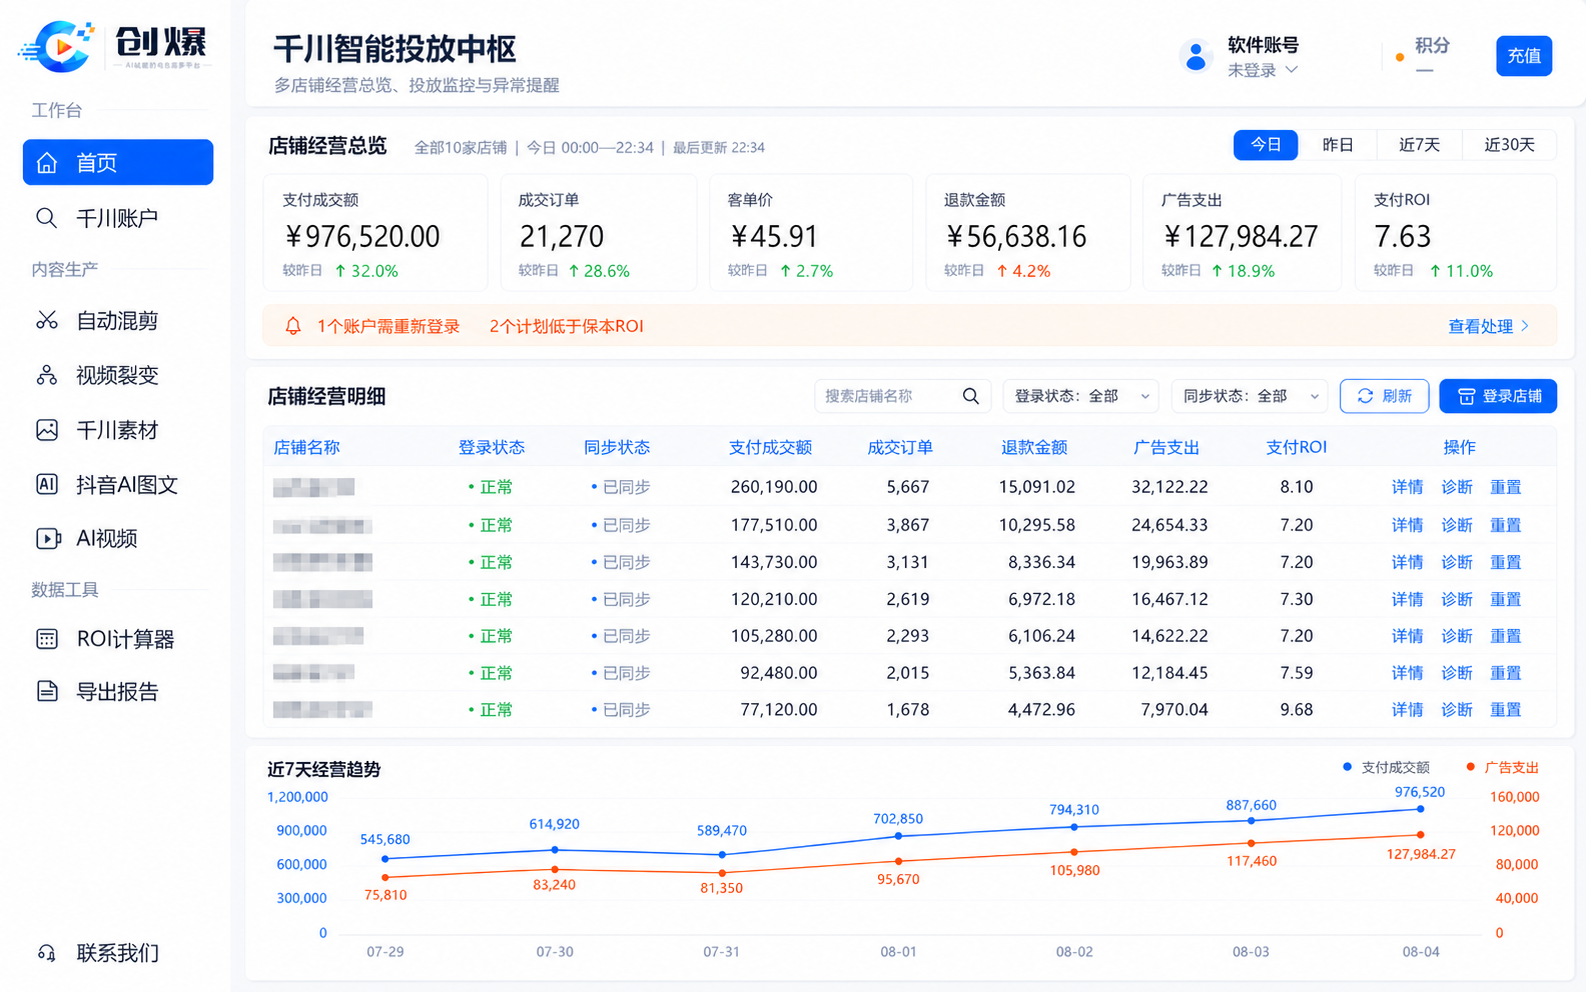The height and width of the screenshot is (992, 1586).
Task: Open 千川素材 menu item
Action: pos(118,430)
